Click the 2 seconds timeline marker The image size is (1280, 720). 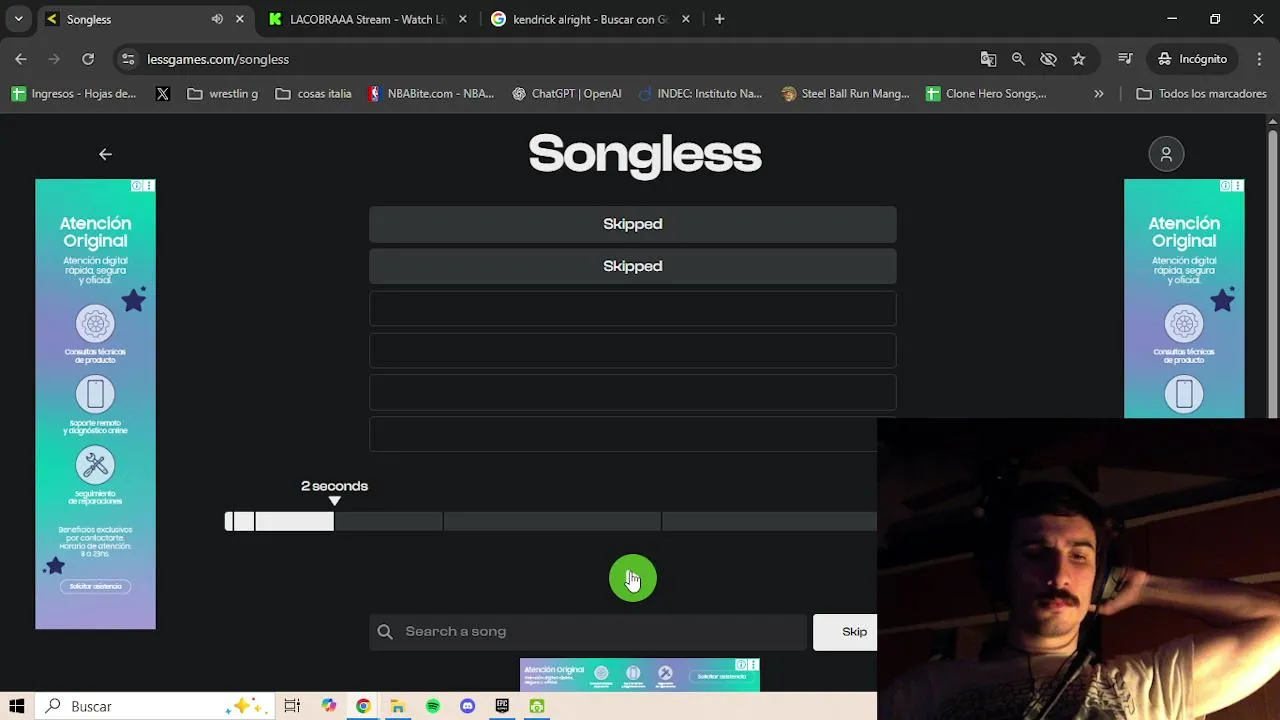pyautogui.click(x=334, y=492)
